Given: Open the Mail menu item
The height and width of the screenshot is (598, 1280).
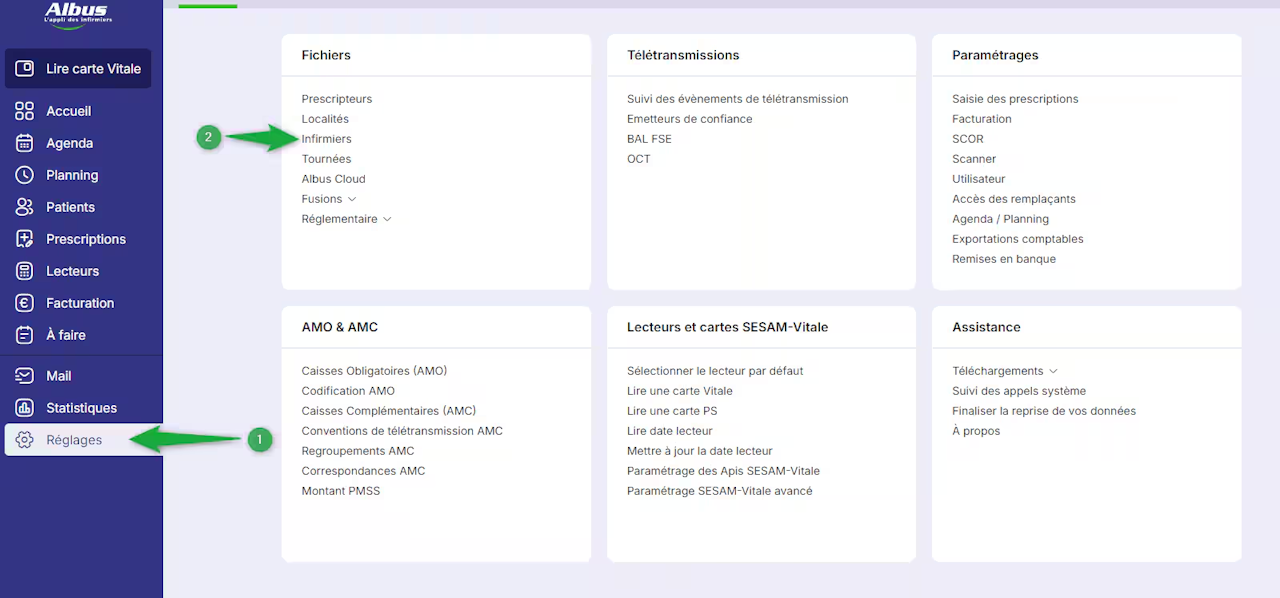Looking at the screenshot, I should tap(58, 376).
